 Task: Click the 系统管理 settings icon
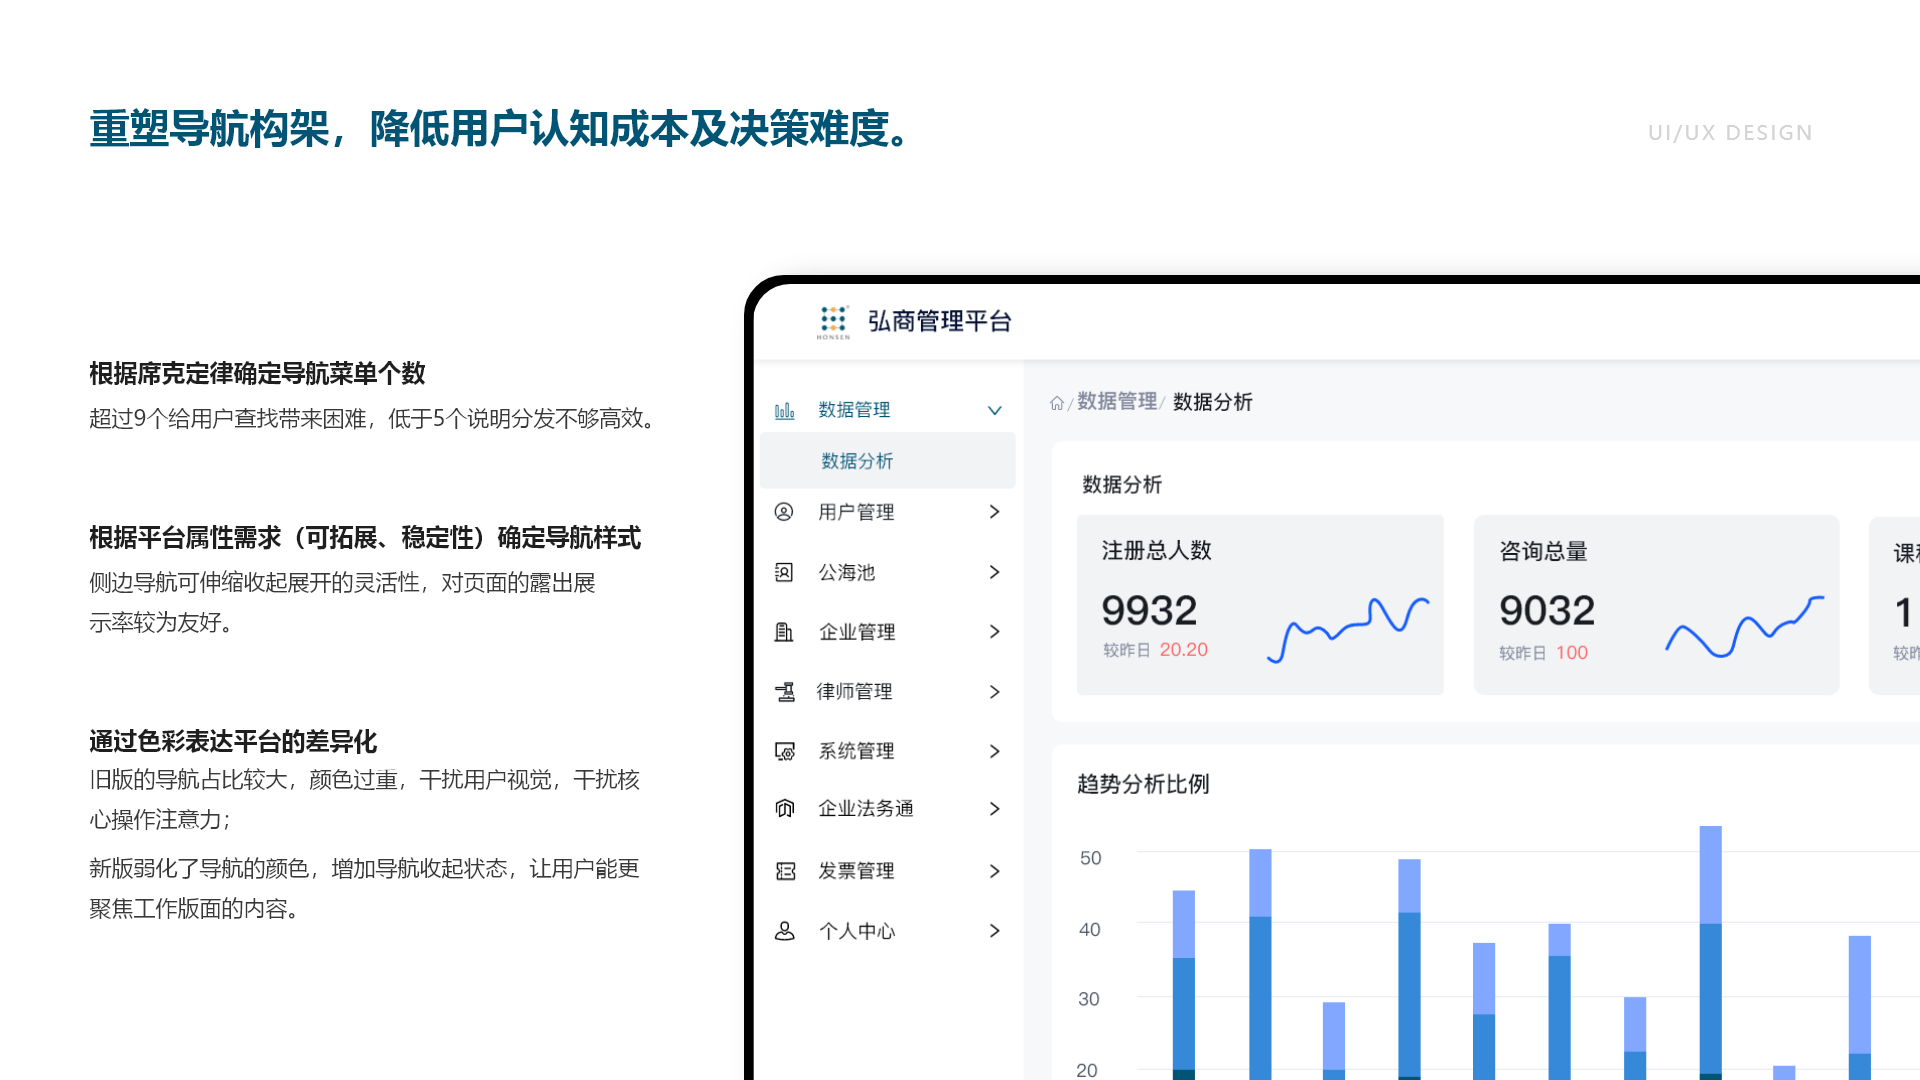[x=785, y=751]
